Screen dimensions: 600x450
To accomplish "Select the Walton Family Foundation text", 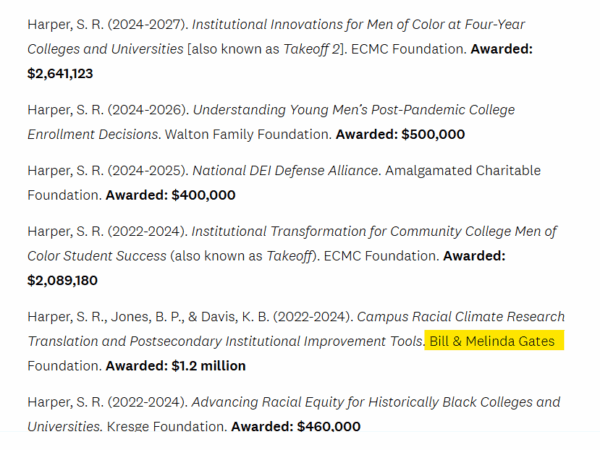I will 248,134.
